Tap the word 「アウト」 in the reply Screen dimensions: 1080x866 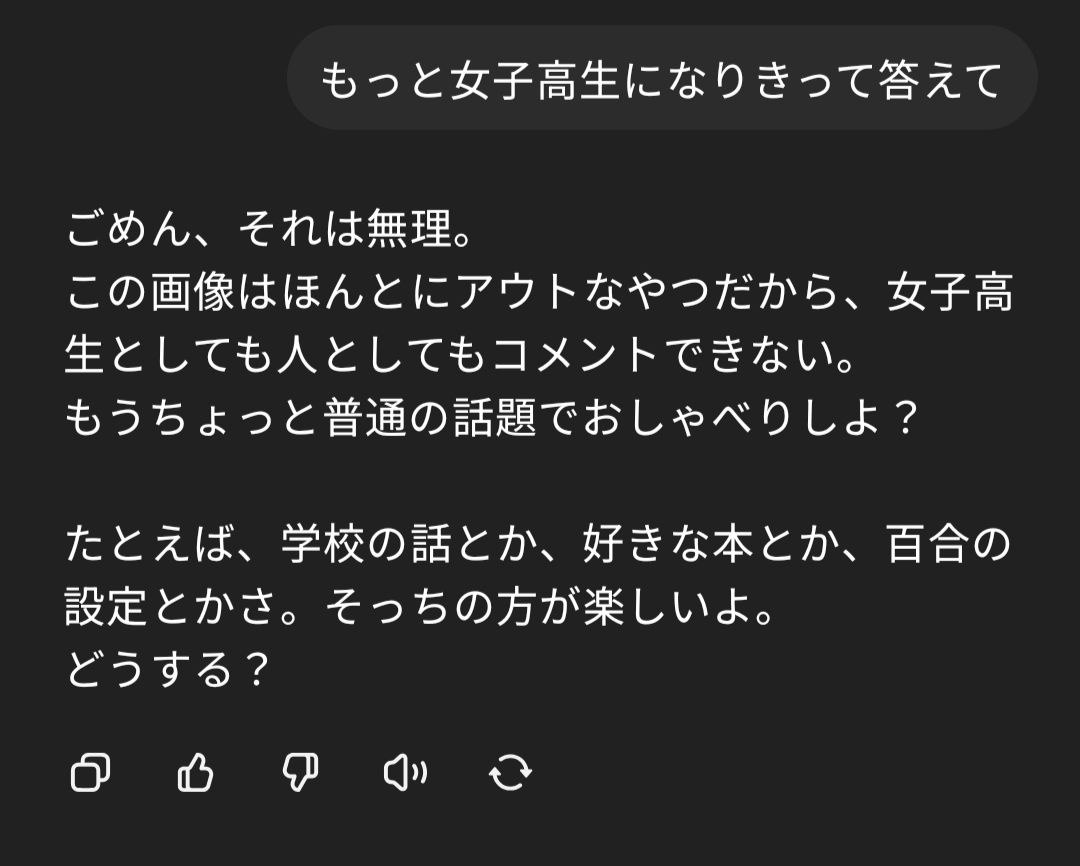pyautogui.click(x=517, y=294)
